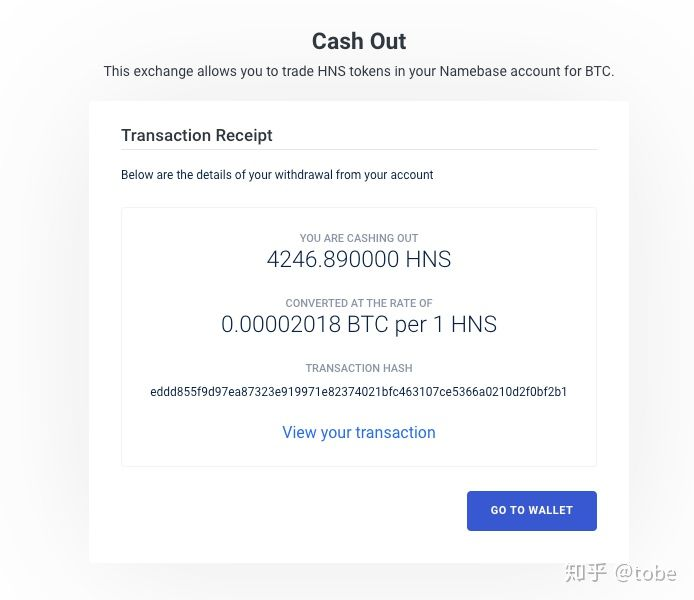Screen dimensions: 694x600
Task: Click the Cash Out page heading
Action: point(358,41)
